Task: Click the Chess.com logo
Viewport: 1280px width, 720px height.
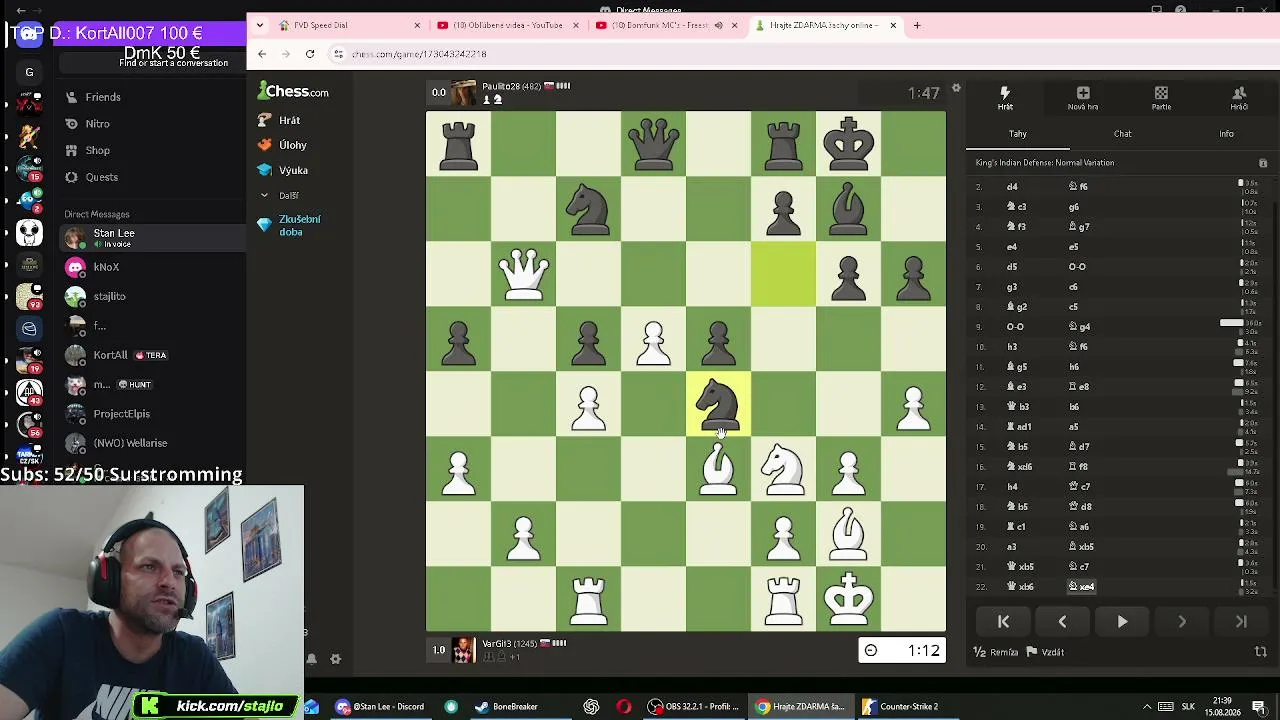Action: click(x=293, y=91)
